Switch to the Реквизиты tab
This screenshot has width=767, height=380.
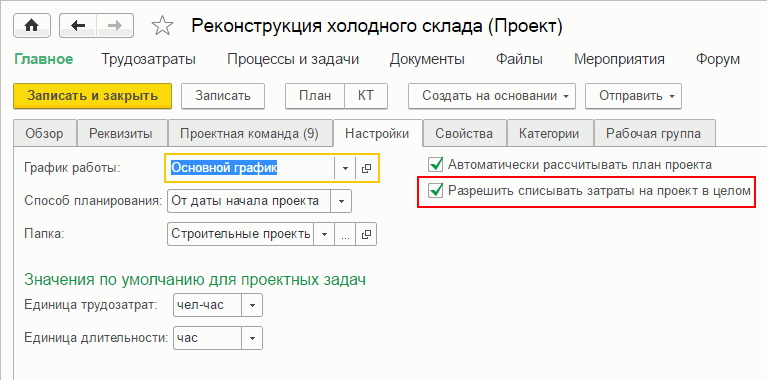coord(121,133)
